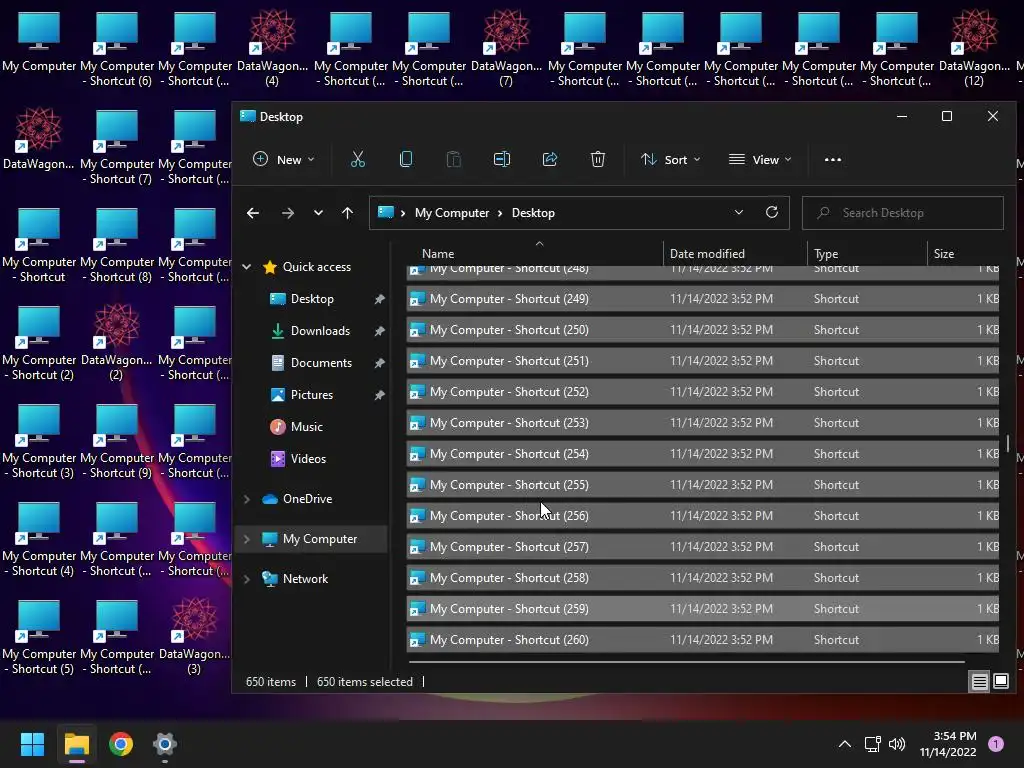This screenshot has height=768, width=1024.
Task: Open recent locations dropdown arrow
Action: 318,213
